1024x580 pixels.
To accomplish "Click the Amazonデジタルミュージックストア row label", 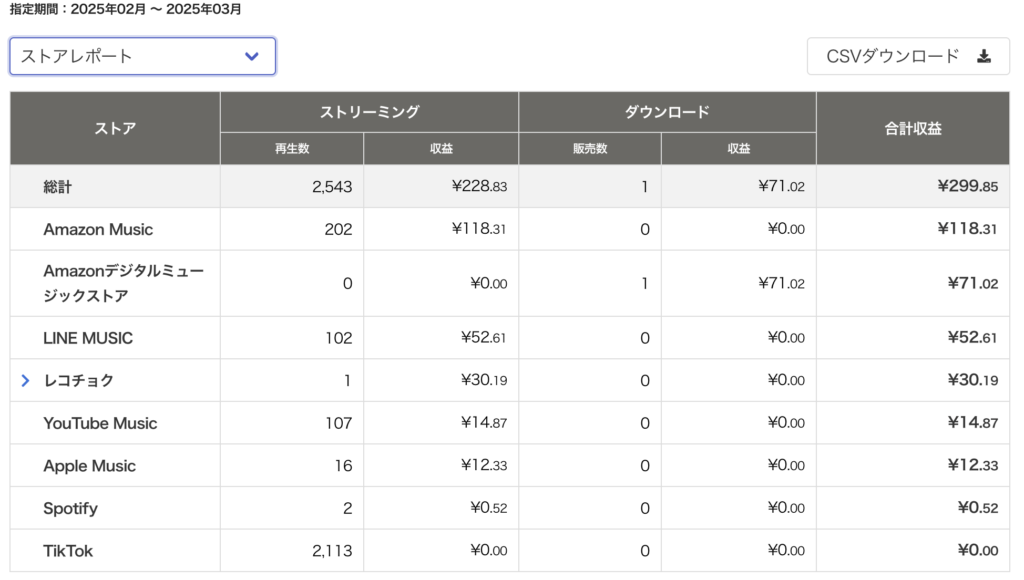I will pyautogui.click(x=123, y=283).
